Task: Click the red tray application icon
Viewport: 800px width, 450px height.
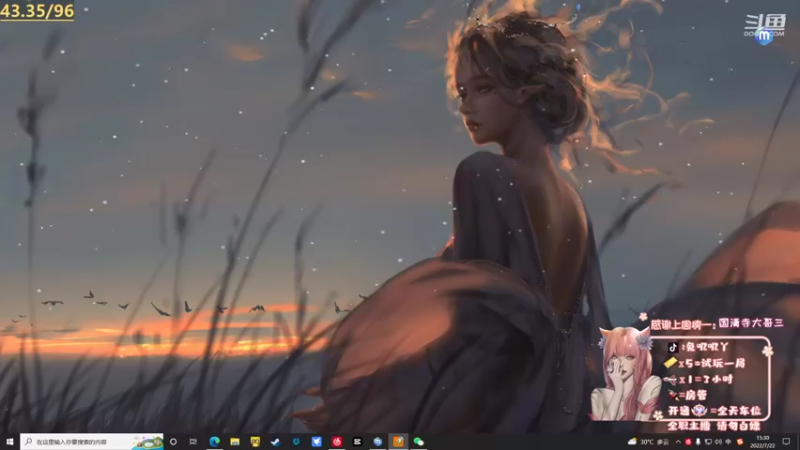Action: tap(688, 442)
